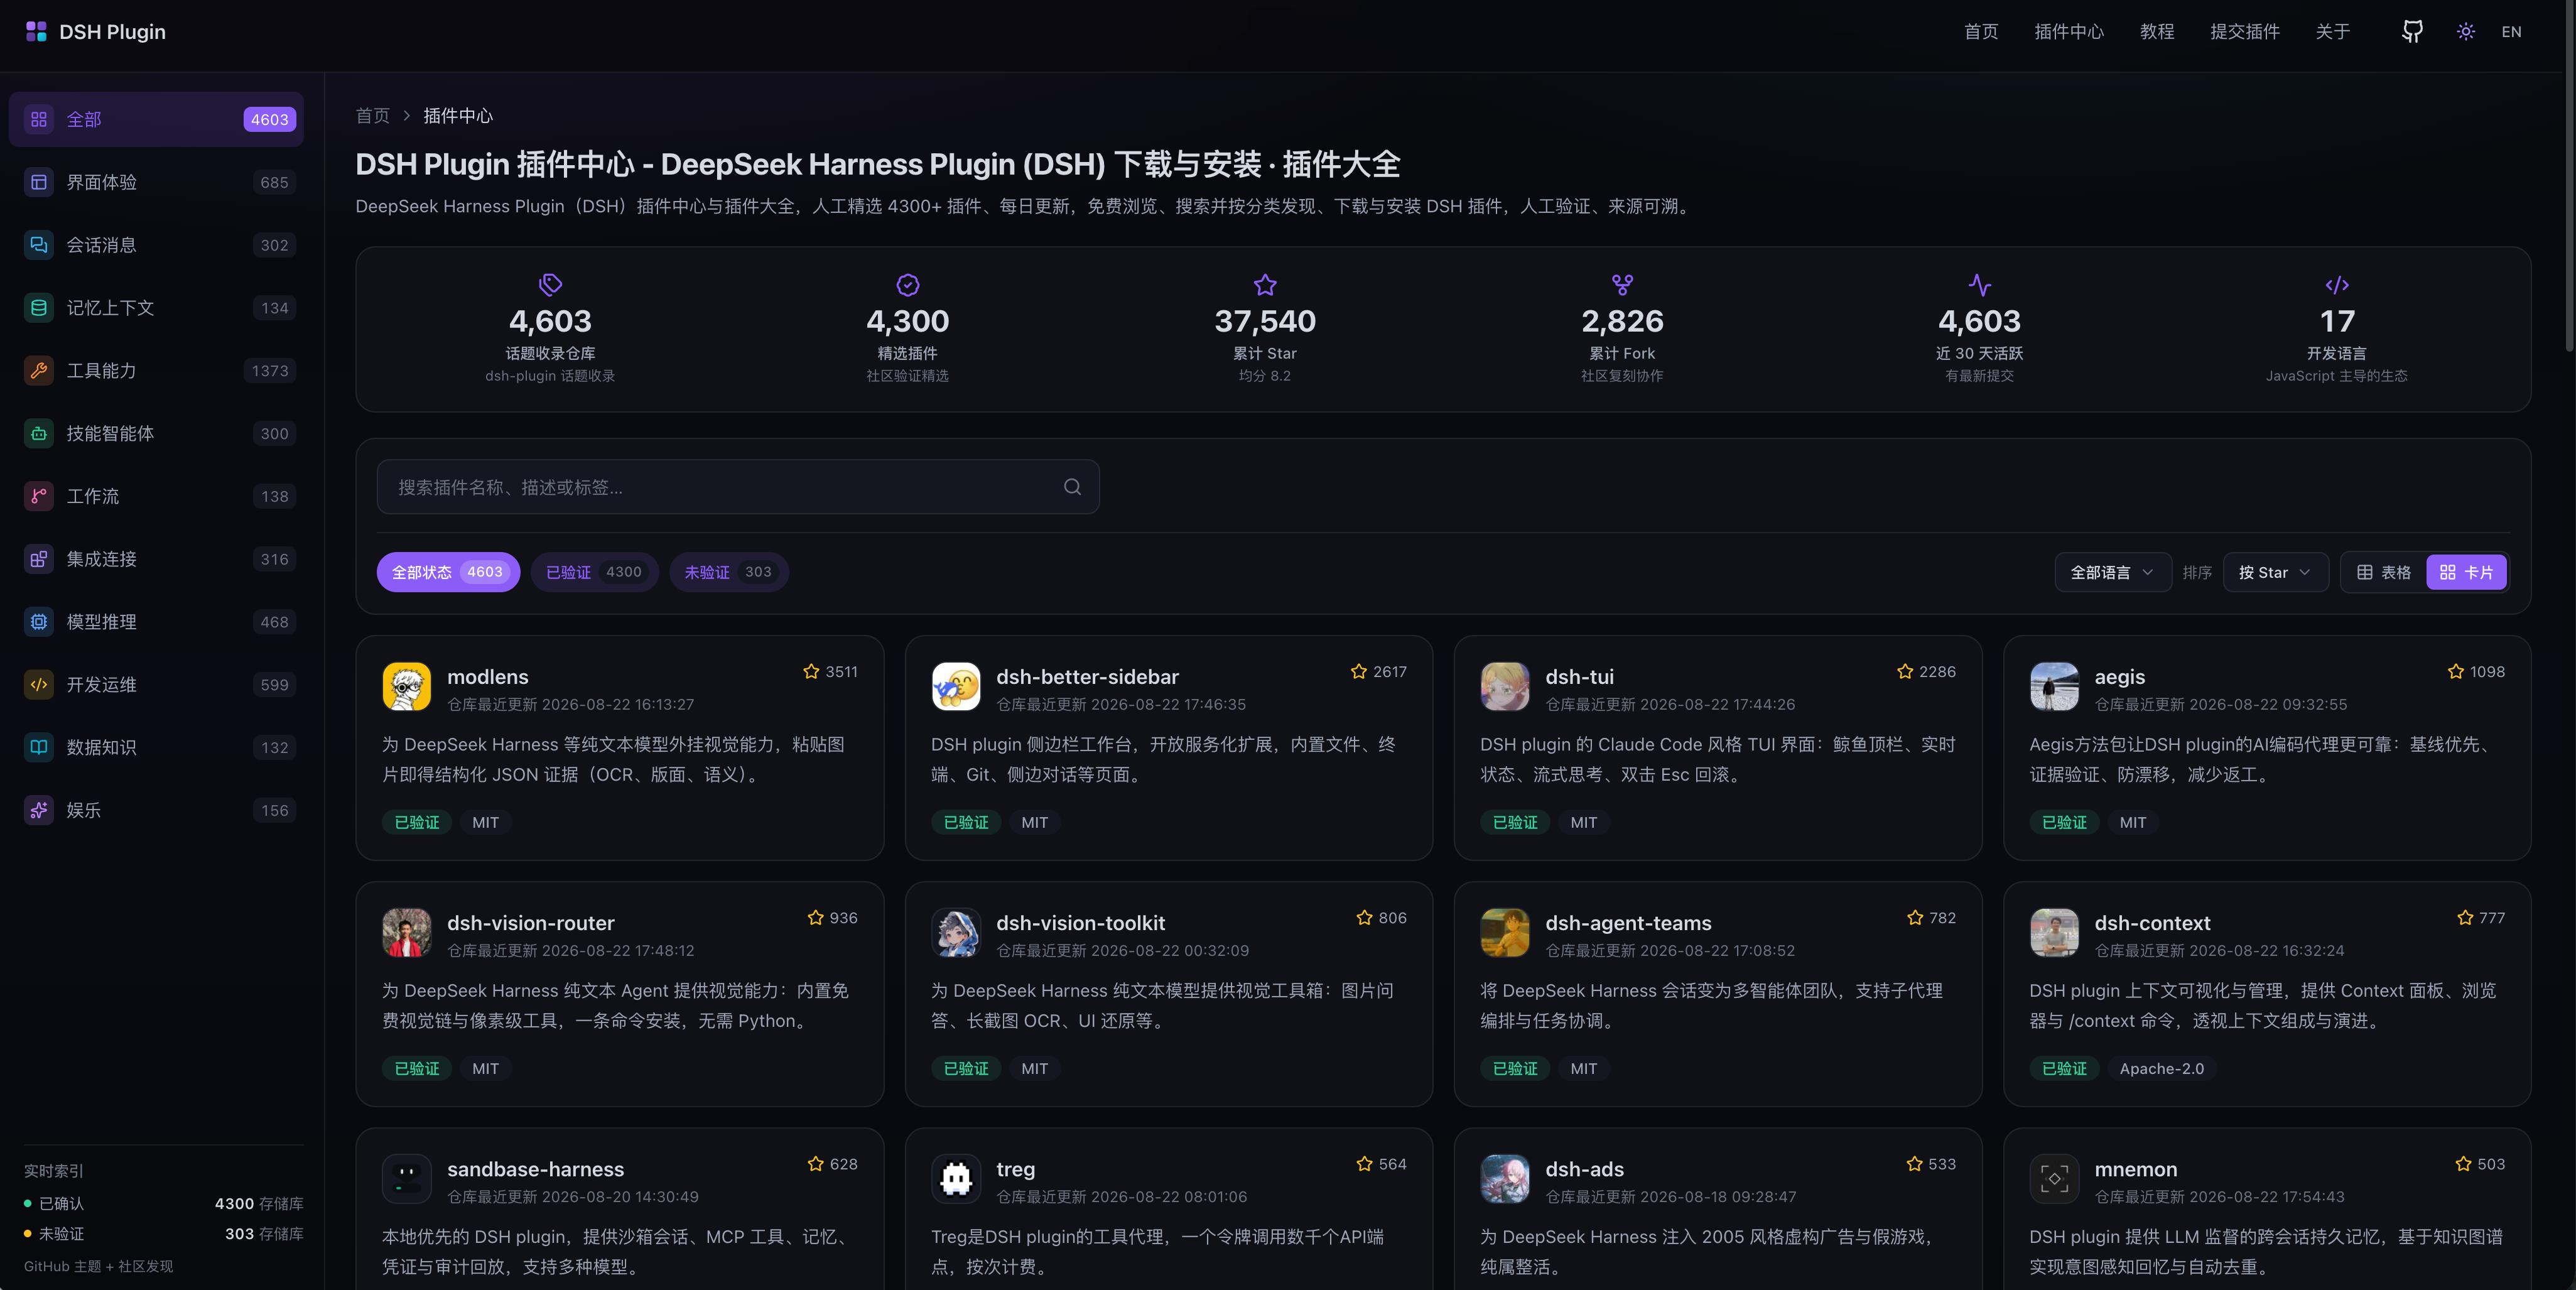
Task: Filter by 未验证 303 status
Action: tap(728, 572)
